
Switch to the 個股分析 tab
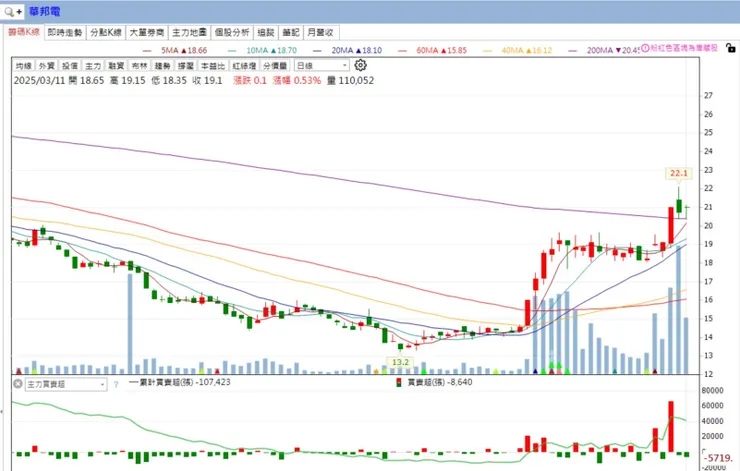[232, 33]
